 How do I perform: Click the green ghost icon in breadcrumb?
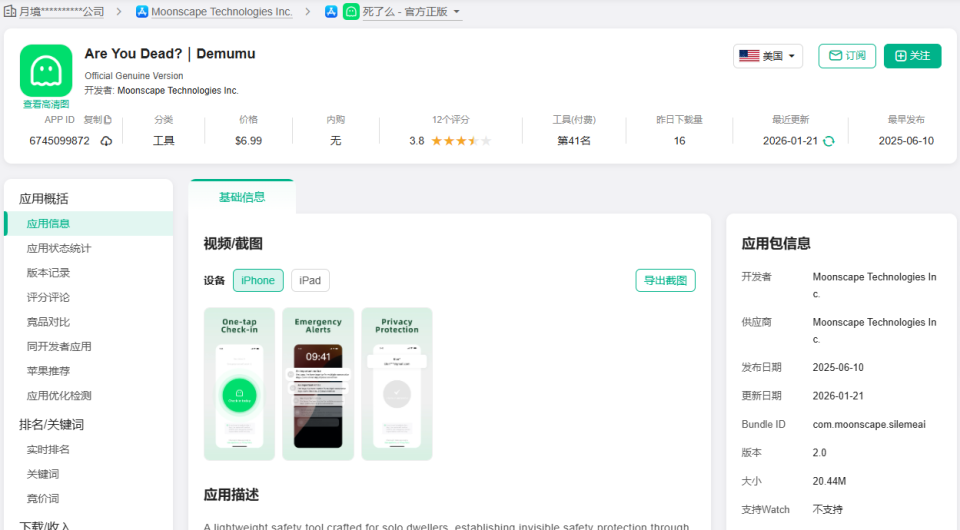coord(351,12)
